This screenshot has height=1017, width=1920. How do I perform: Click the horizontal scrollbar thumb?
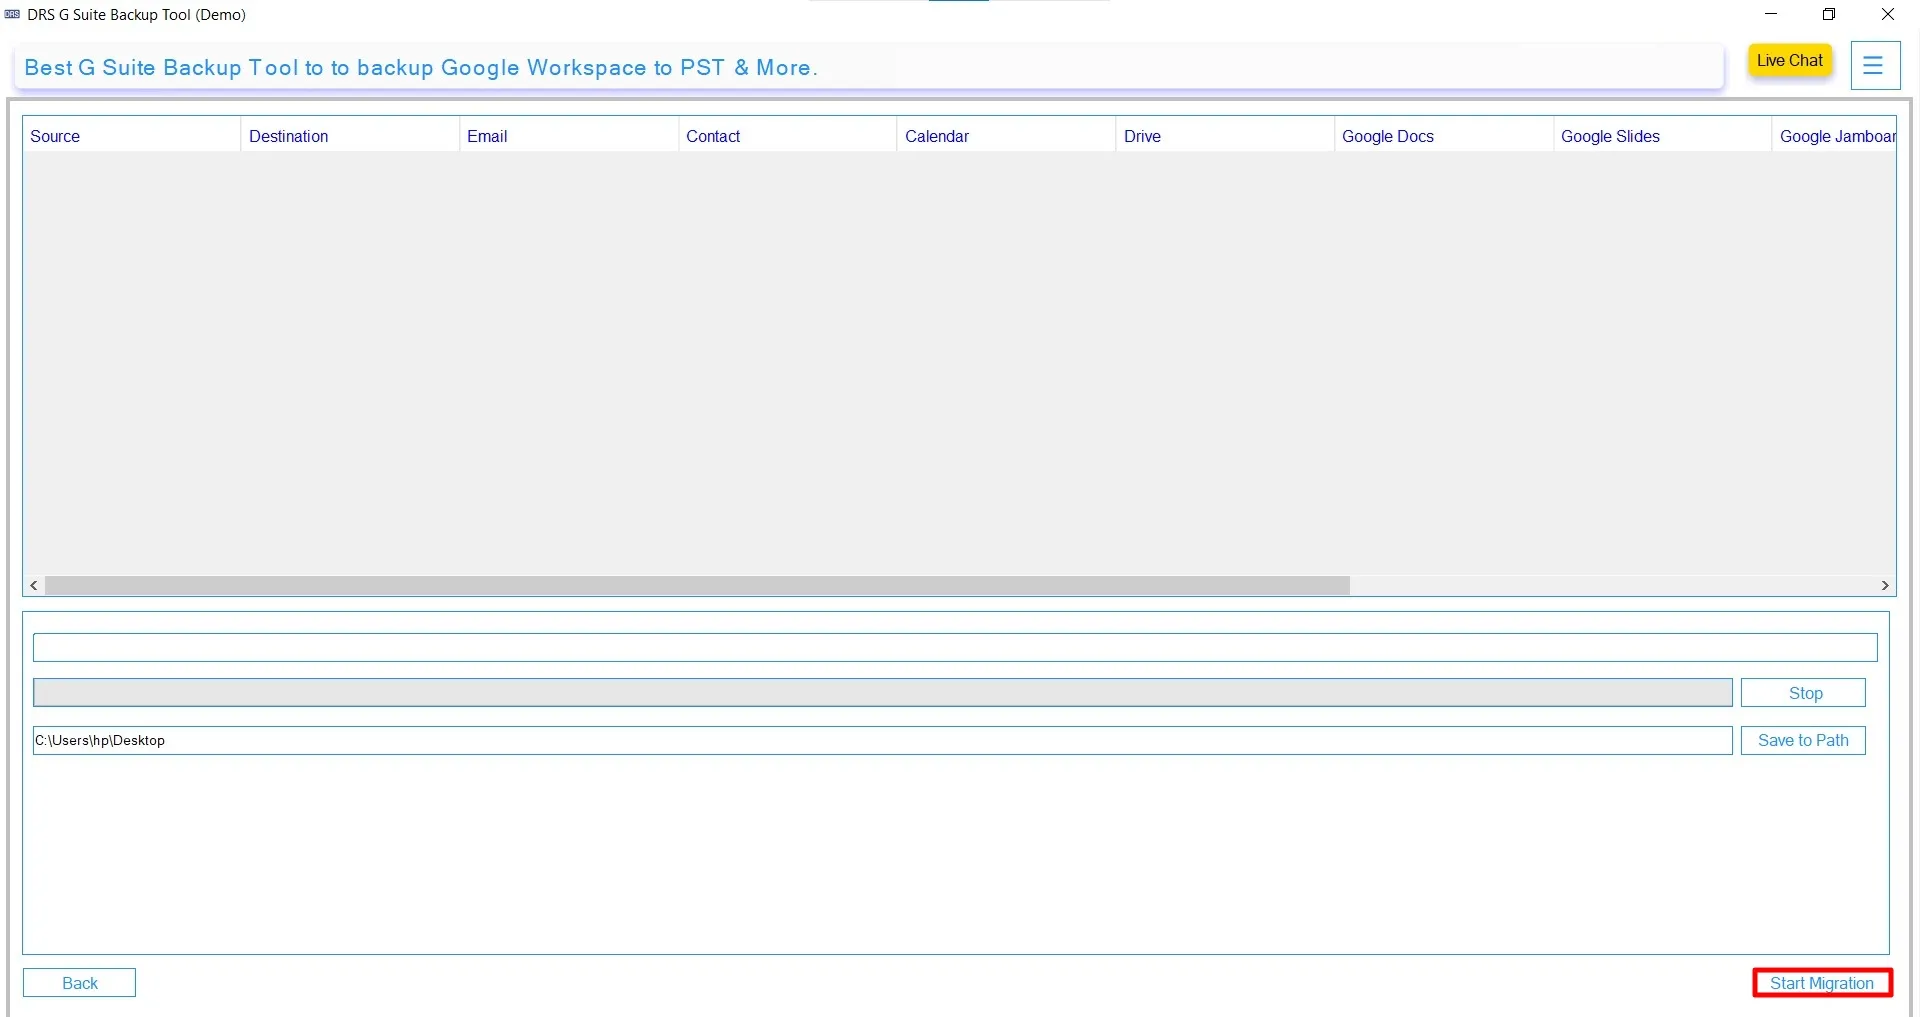click(698, 586)
